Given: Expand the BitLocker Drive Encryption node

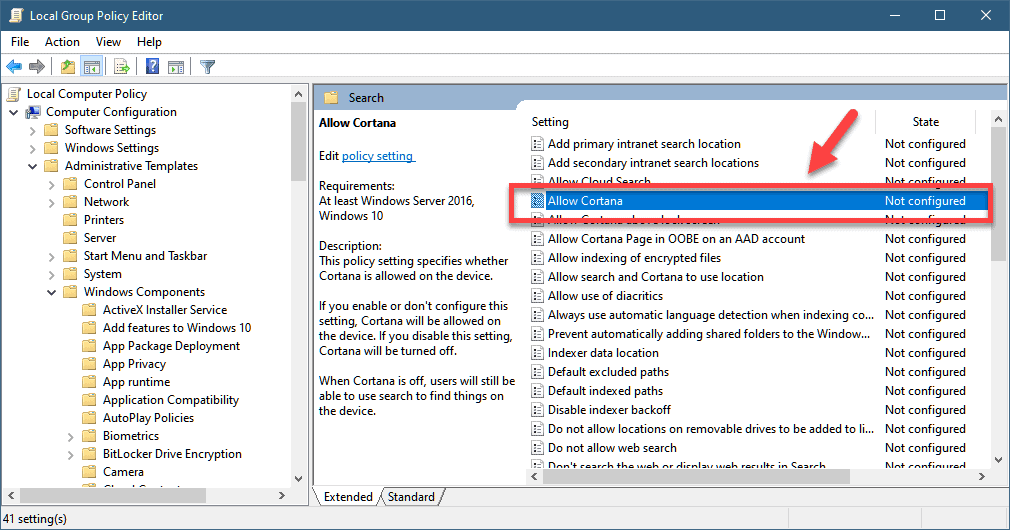Looking at the screenshot, I should point(71,455).
